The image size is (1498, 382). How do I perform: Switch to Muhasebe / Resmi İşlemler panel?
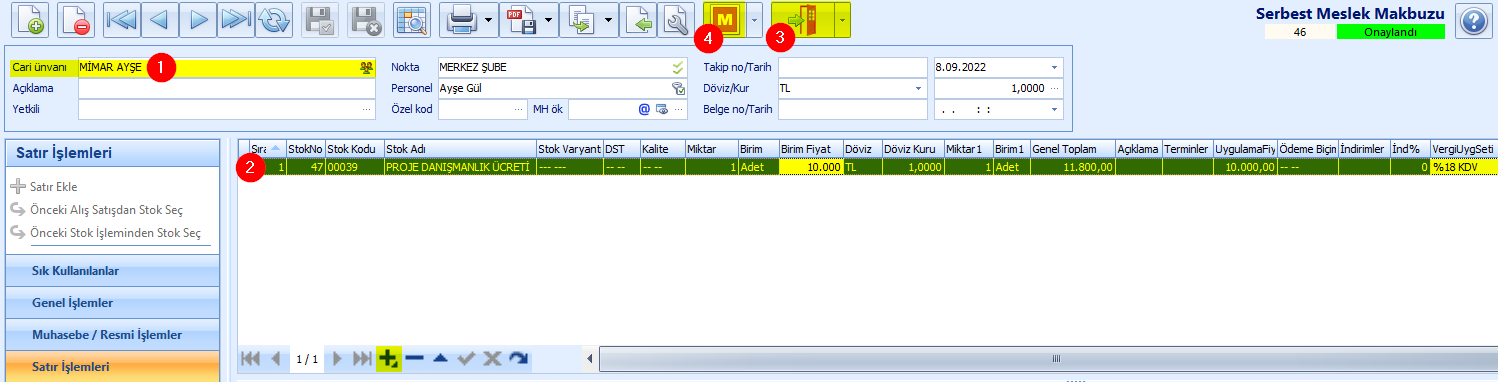pyautogui.click(x=110, y=335)
